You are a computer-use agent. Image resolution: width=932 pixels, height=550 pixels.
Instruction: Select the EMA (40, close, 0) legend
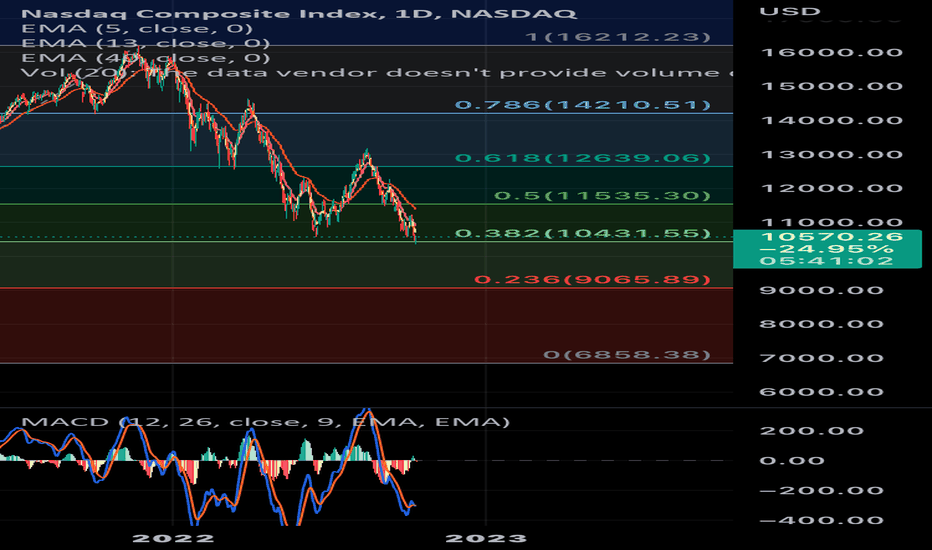coord(146,58)
